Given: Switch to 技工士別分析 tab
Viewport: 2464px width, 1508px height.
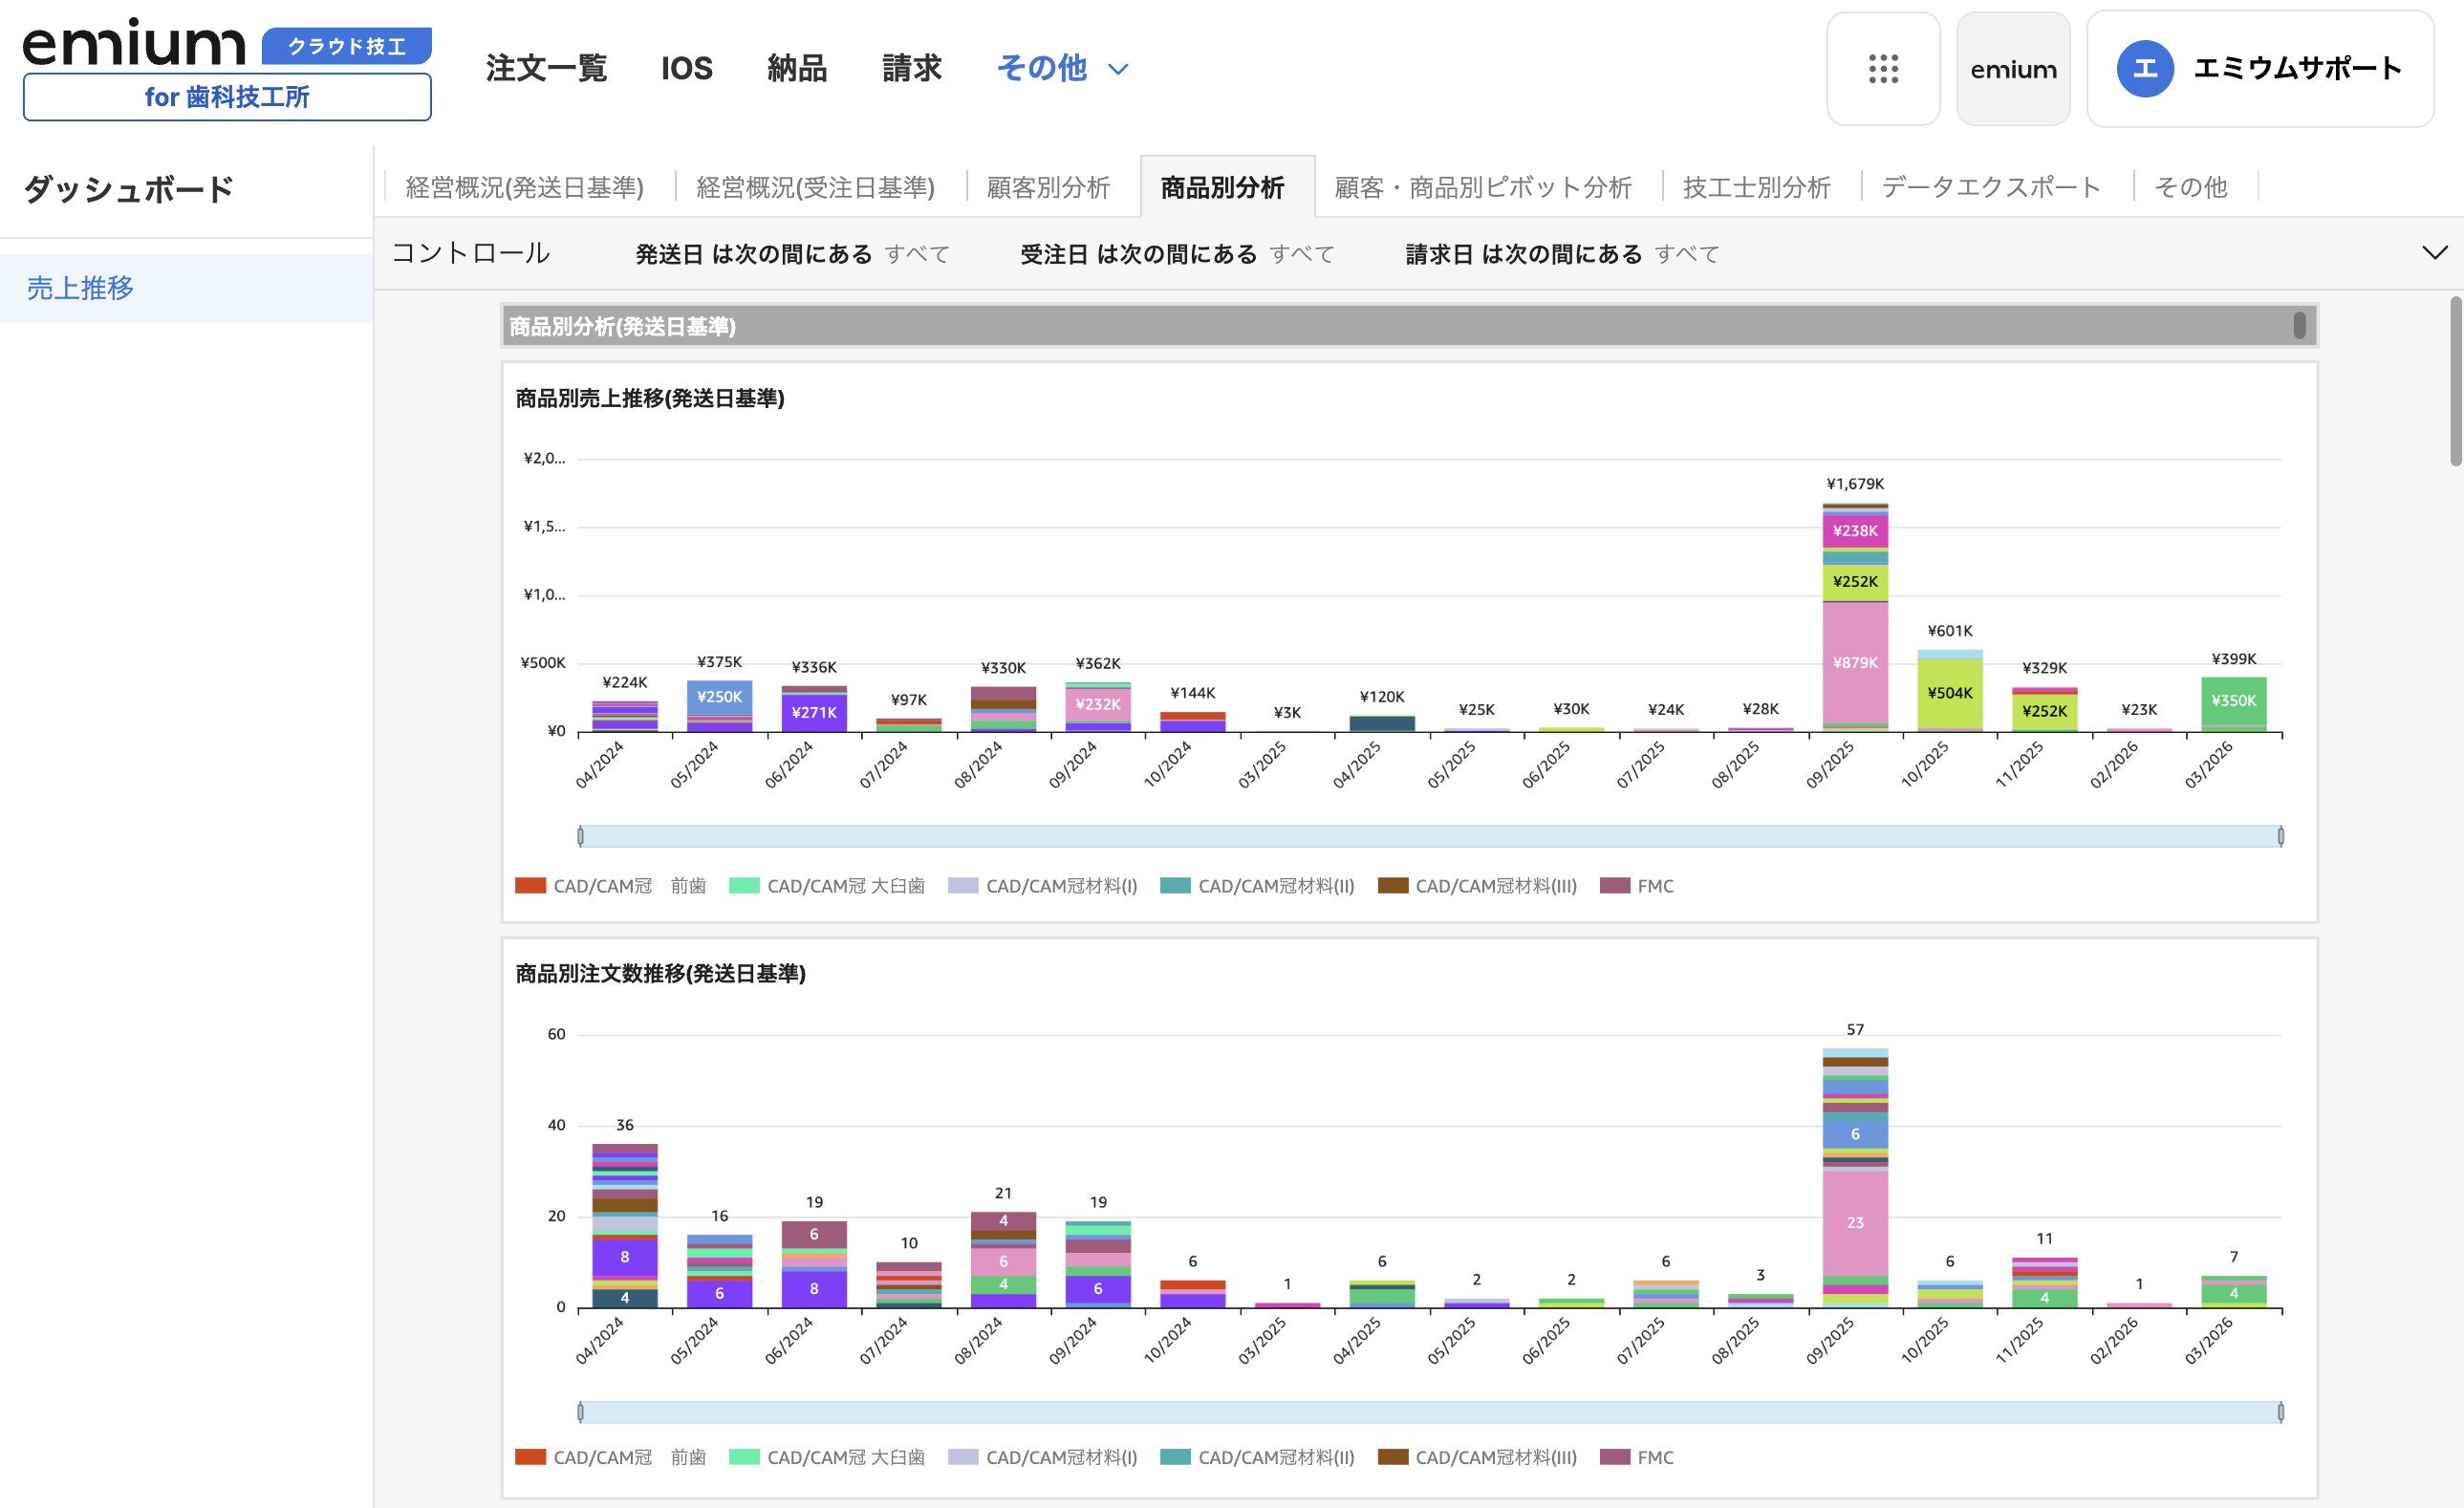Looking at the screenshot, I should coord(1755,187).
